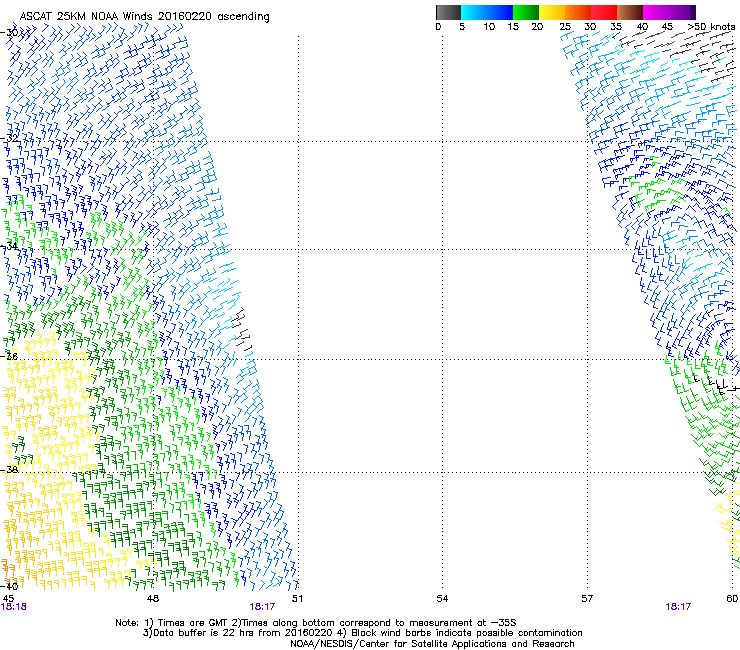The image size is (740, 650).
Task: Click the '35' color scale label
Action: (x=616, y=26)
